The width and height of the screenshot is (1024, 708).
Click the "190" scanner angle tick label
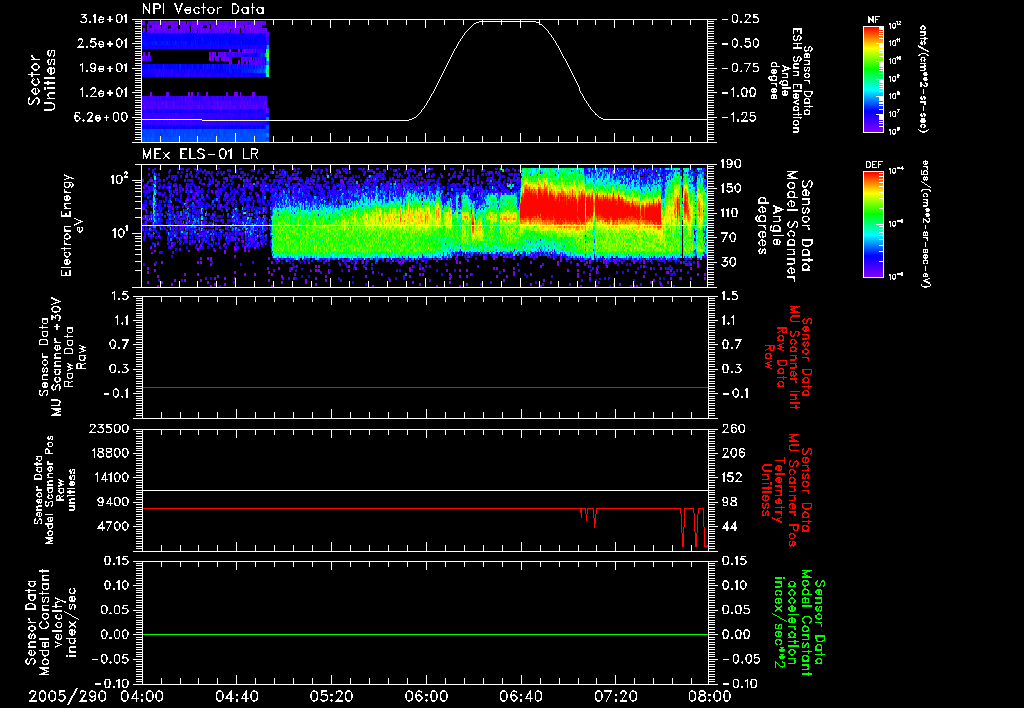(731, 164)
